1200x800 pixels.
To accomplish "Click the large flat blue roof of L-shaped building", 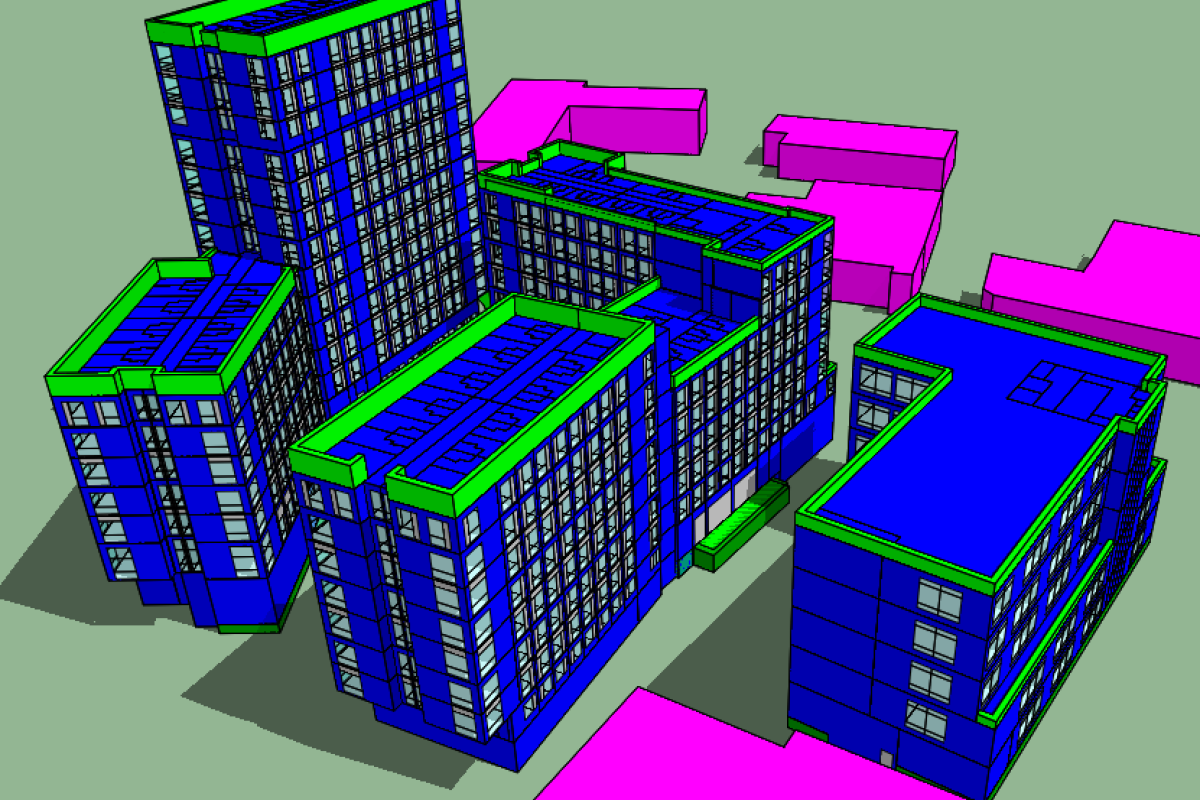I will pyautogui.click(x=960, y=440).
